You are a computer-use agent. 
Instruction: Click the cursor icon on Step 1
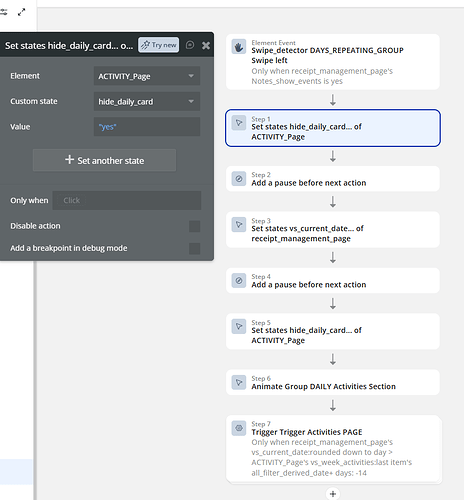point(239,123)
